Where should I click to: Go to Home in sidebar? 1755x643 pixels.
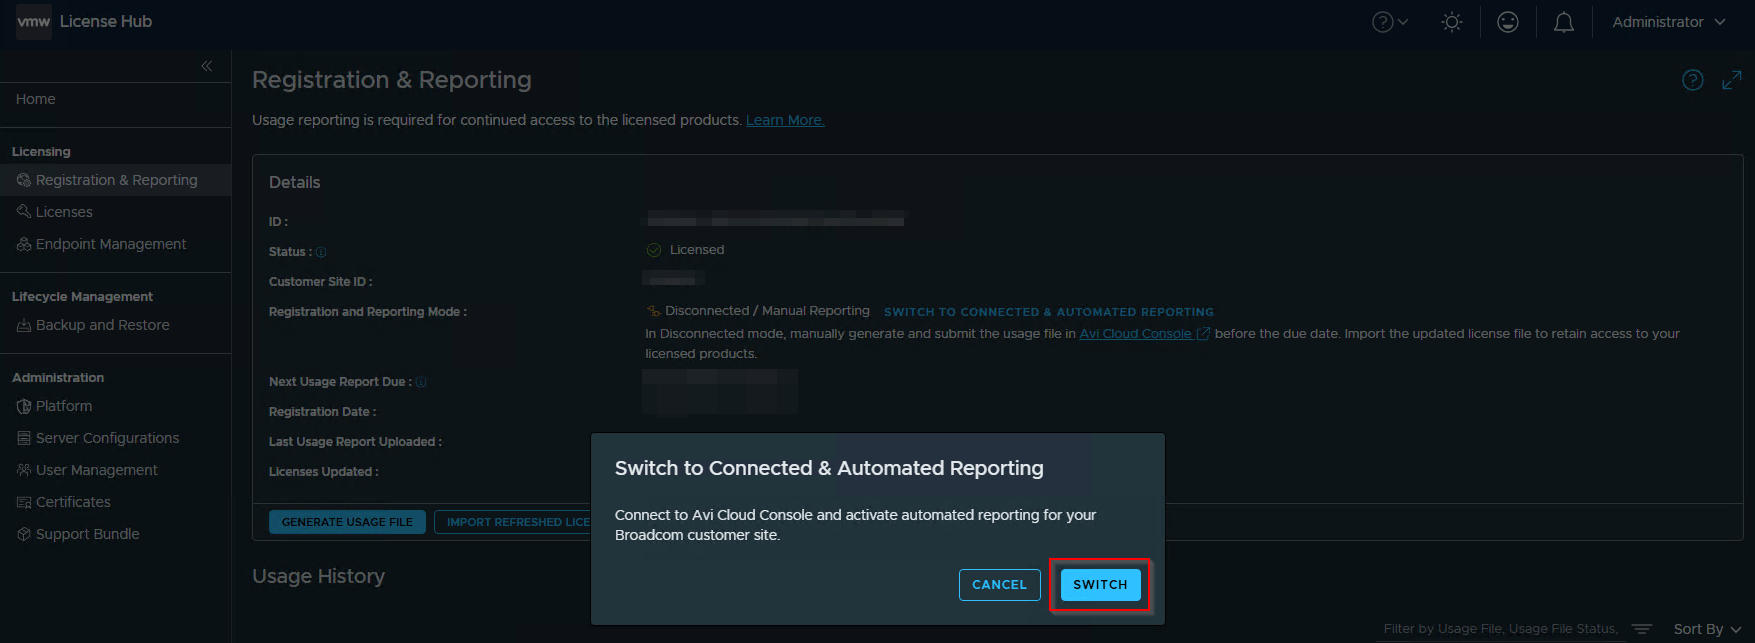pos(36,99)
